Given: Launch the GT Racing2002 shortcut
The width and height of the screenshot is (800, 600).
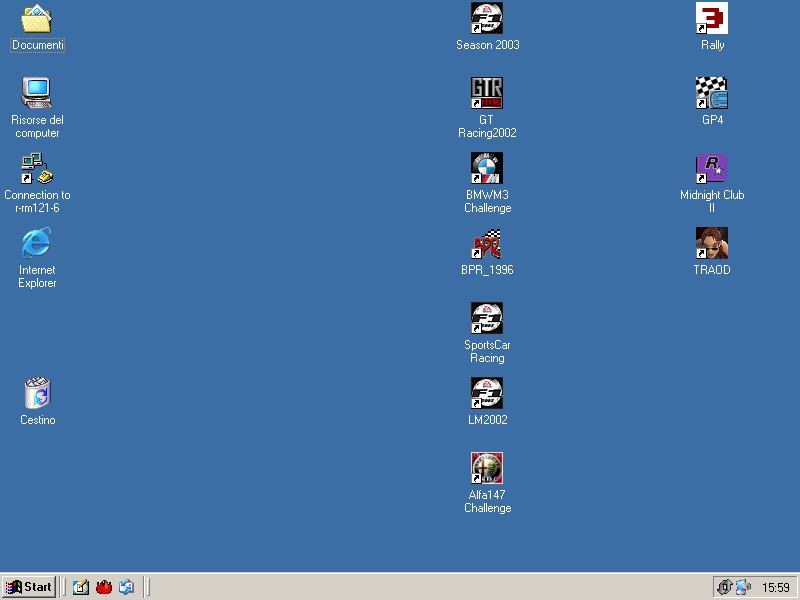Looking at the screenshot, I should pos(487,93).
